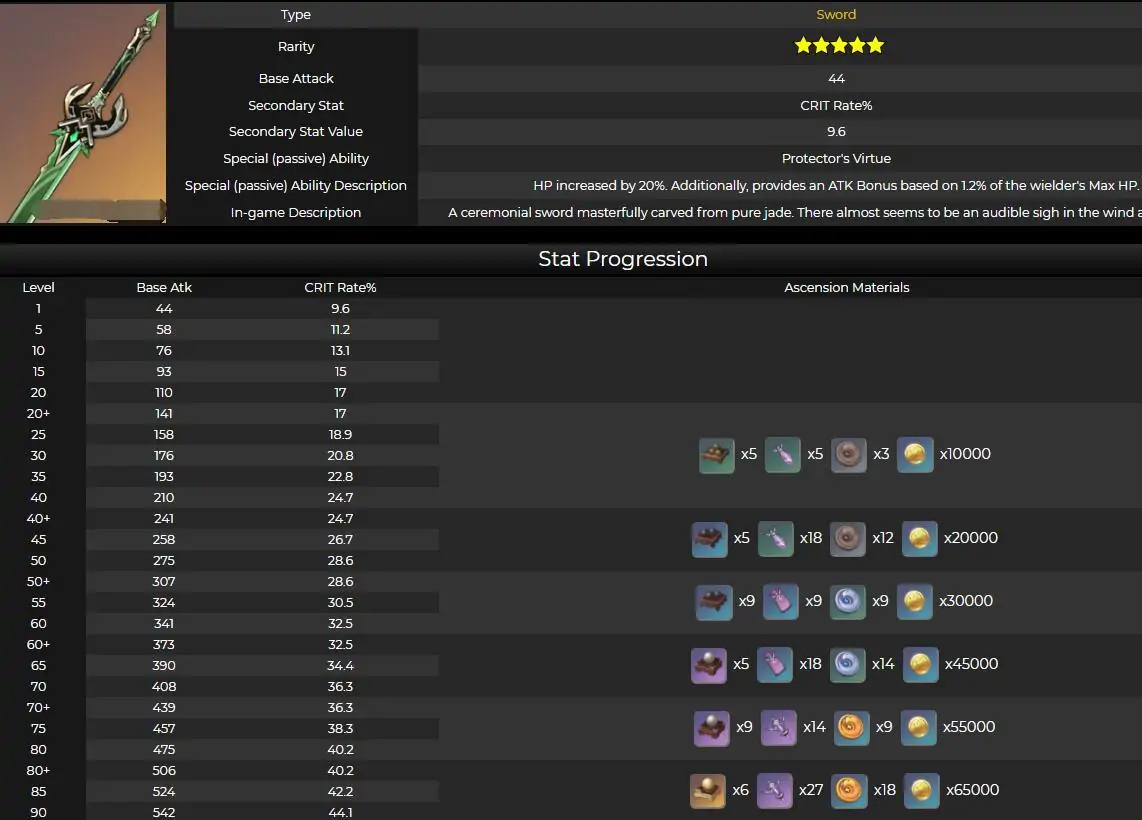
Task: Click the yellow Sword type link
Action: (836, 15)
